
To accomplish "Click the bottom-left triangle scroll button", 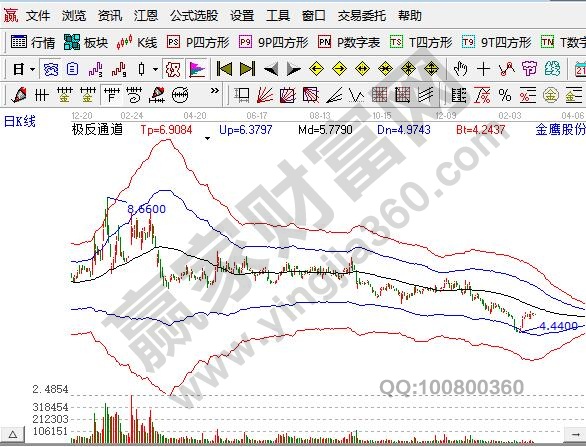I will tap(13, 435).
